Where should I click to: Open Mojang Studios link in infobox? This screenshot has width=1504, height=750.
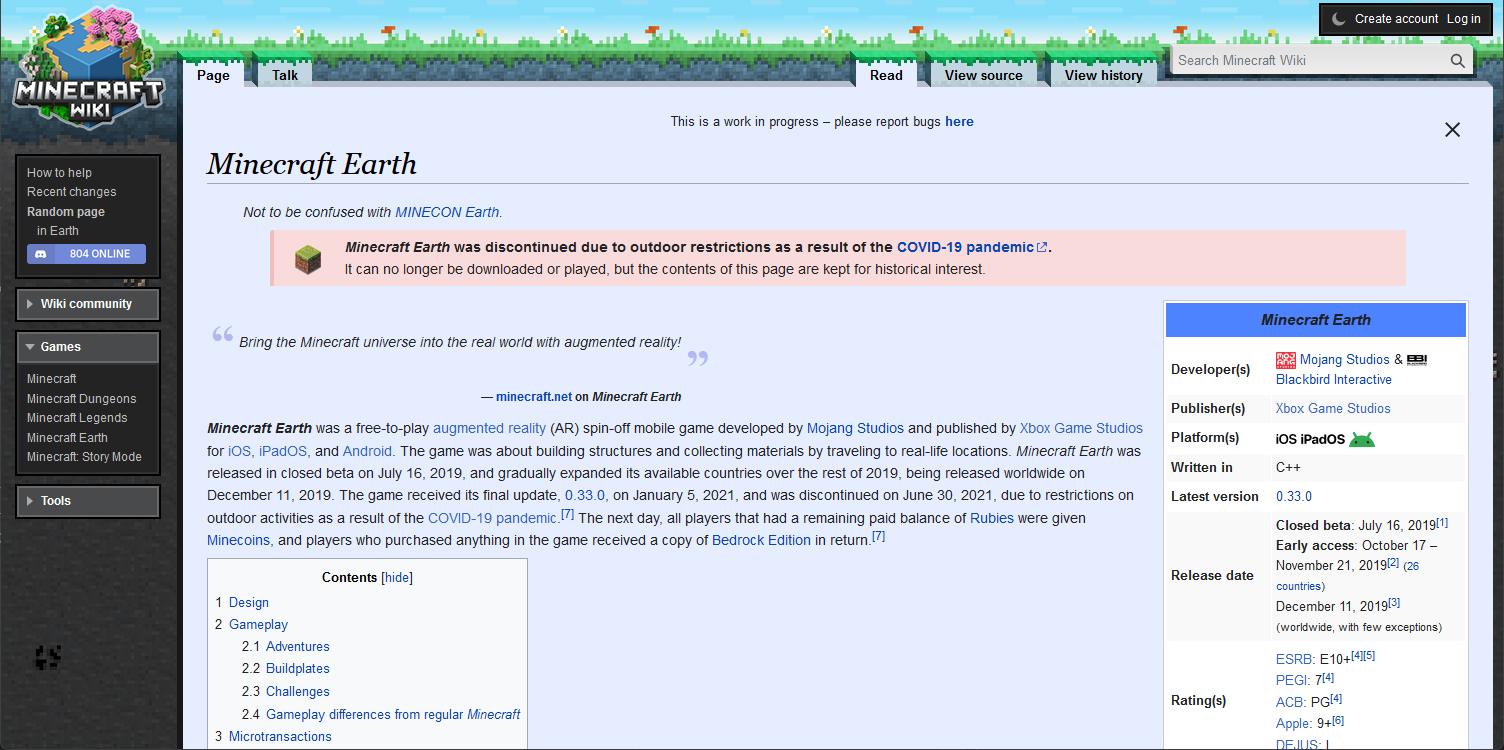click(x=1345, y=360)
